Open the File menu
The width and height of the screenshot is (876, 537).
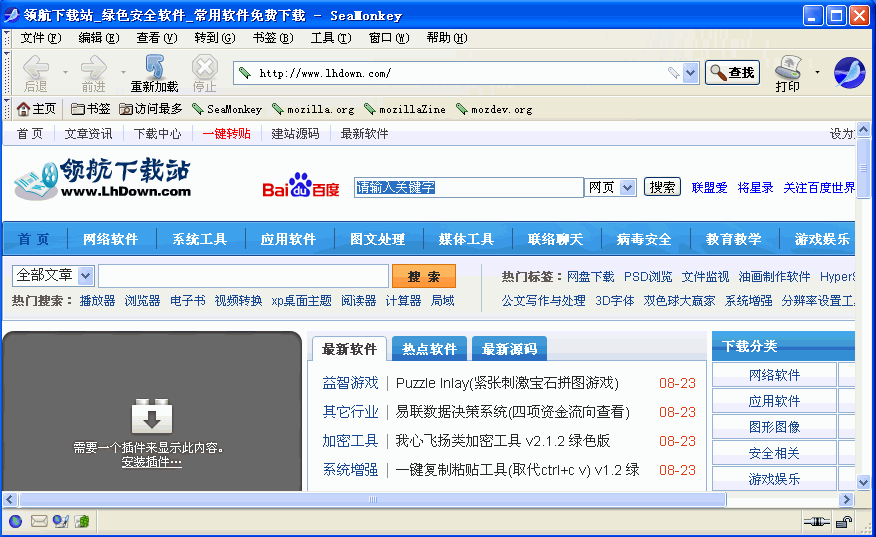41,38
